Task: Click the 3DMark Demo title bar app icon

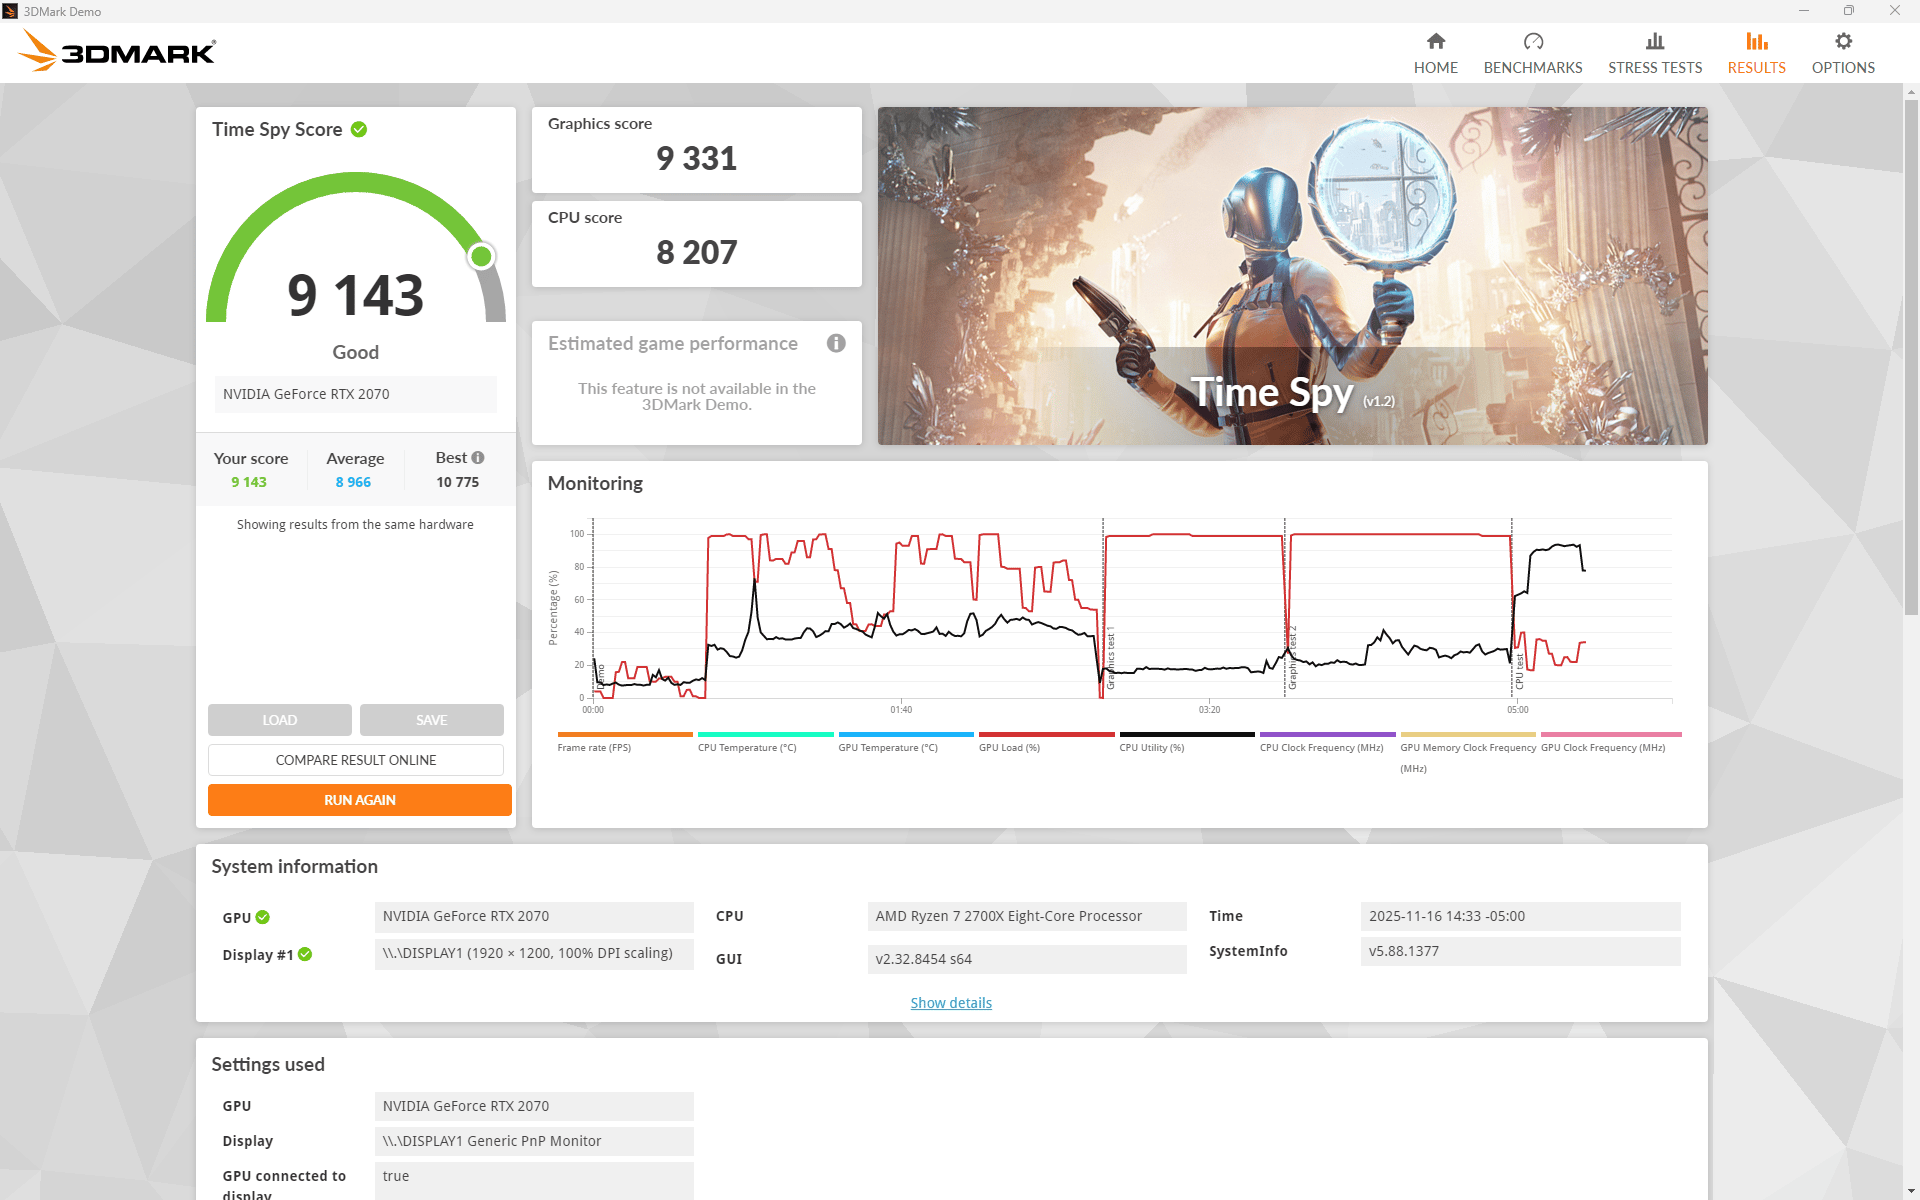Action: 10,11
